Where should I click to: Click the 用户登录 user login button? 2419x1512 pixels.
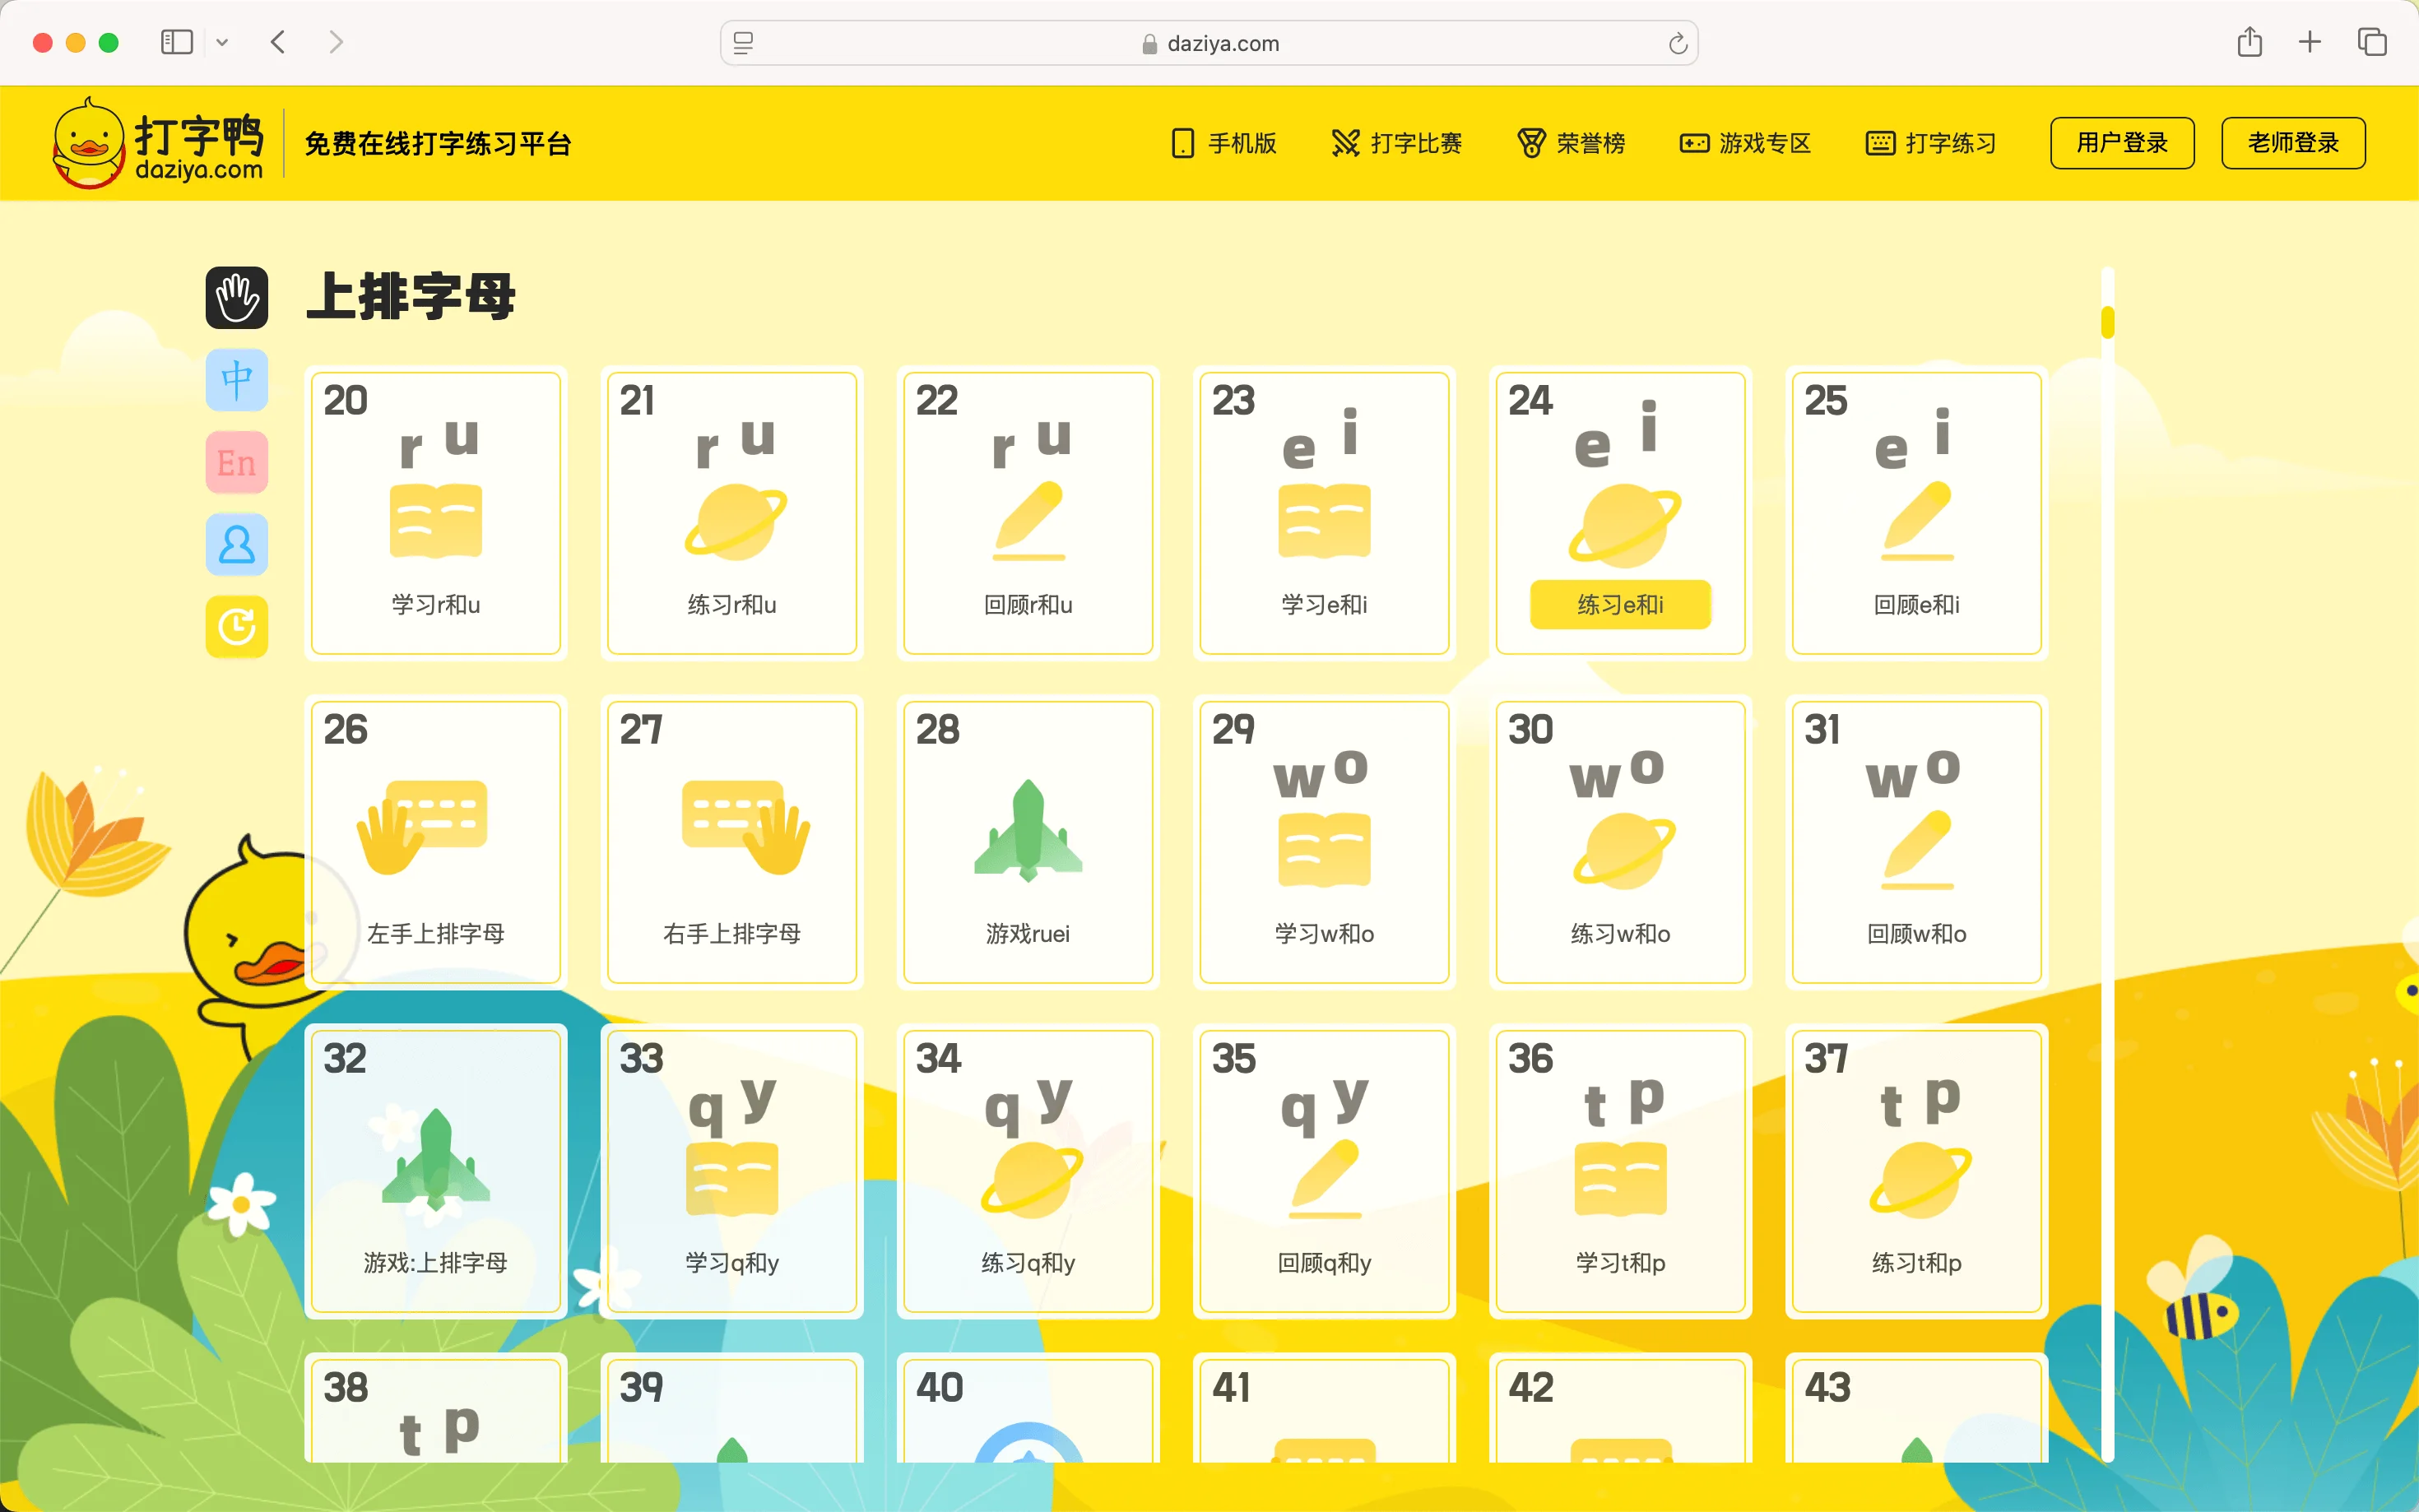[x=2121, y=143]
